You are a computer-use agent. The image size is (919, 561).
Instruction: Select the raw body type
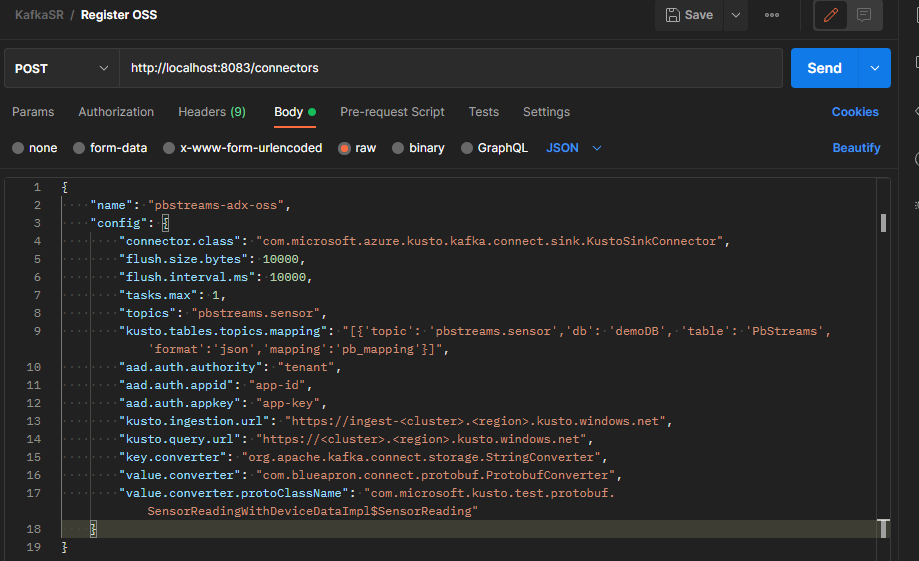point(357,148)
